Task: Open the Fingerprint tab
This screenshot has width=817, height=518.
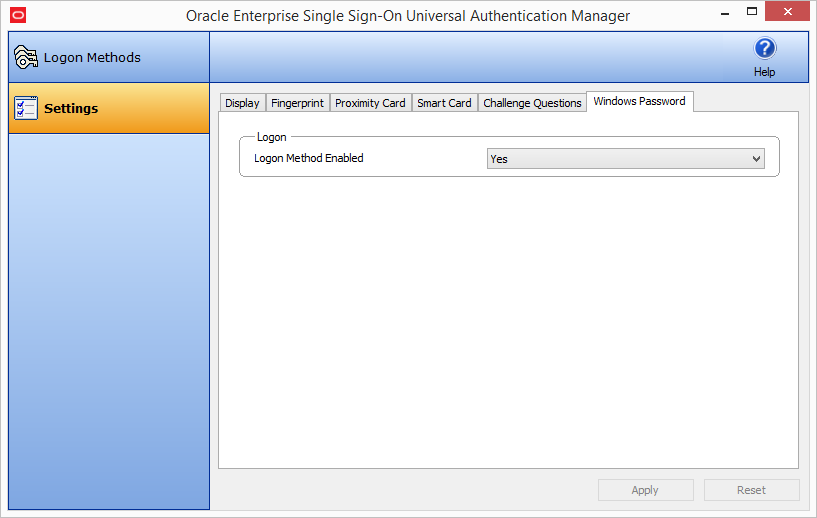Action: tap(298, 103)
